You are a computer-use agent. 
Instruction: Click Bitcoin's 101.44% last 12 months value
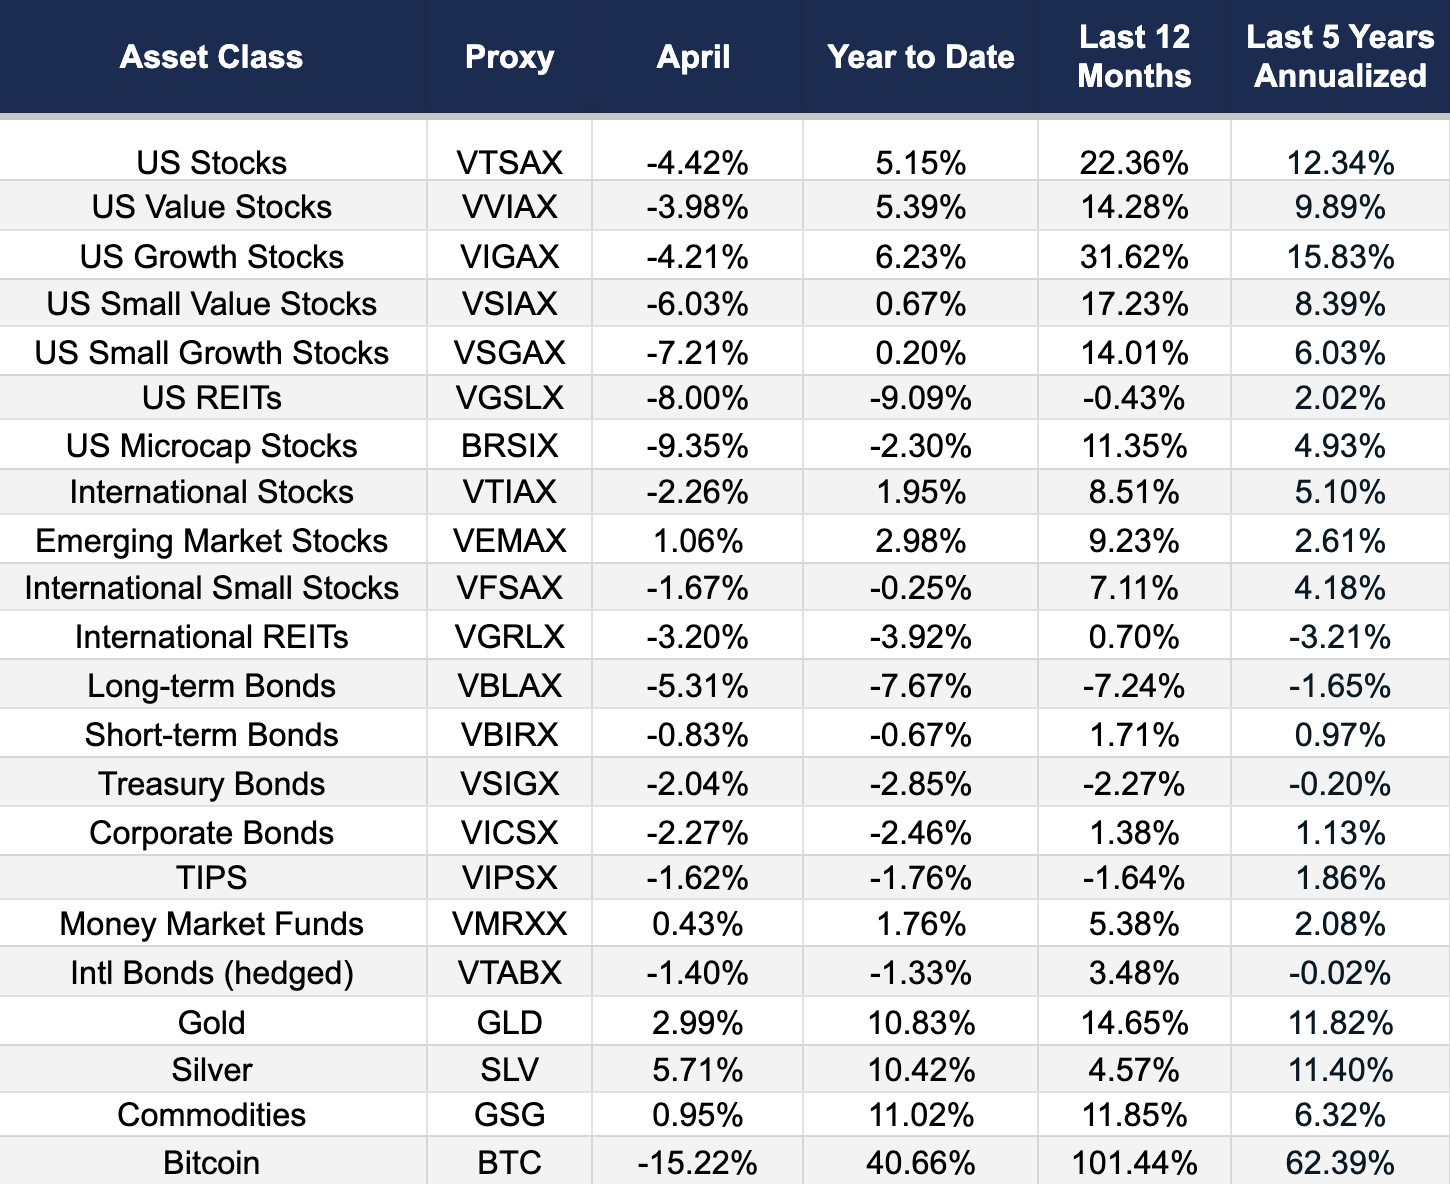(1134, 1162)
